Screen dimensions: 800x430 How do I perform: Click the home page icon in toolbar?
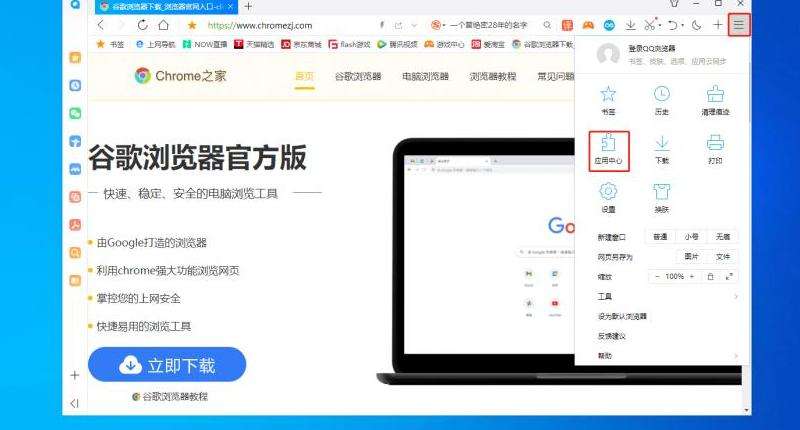[x=163, y=24]
